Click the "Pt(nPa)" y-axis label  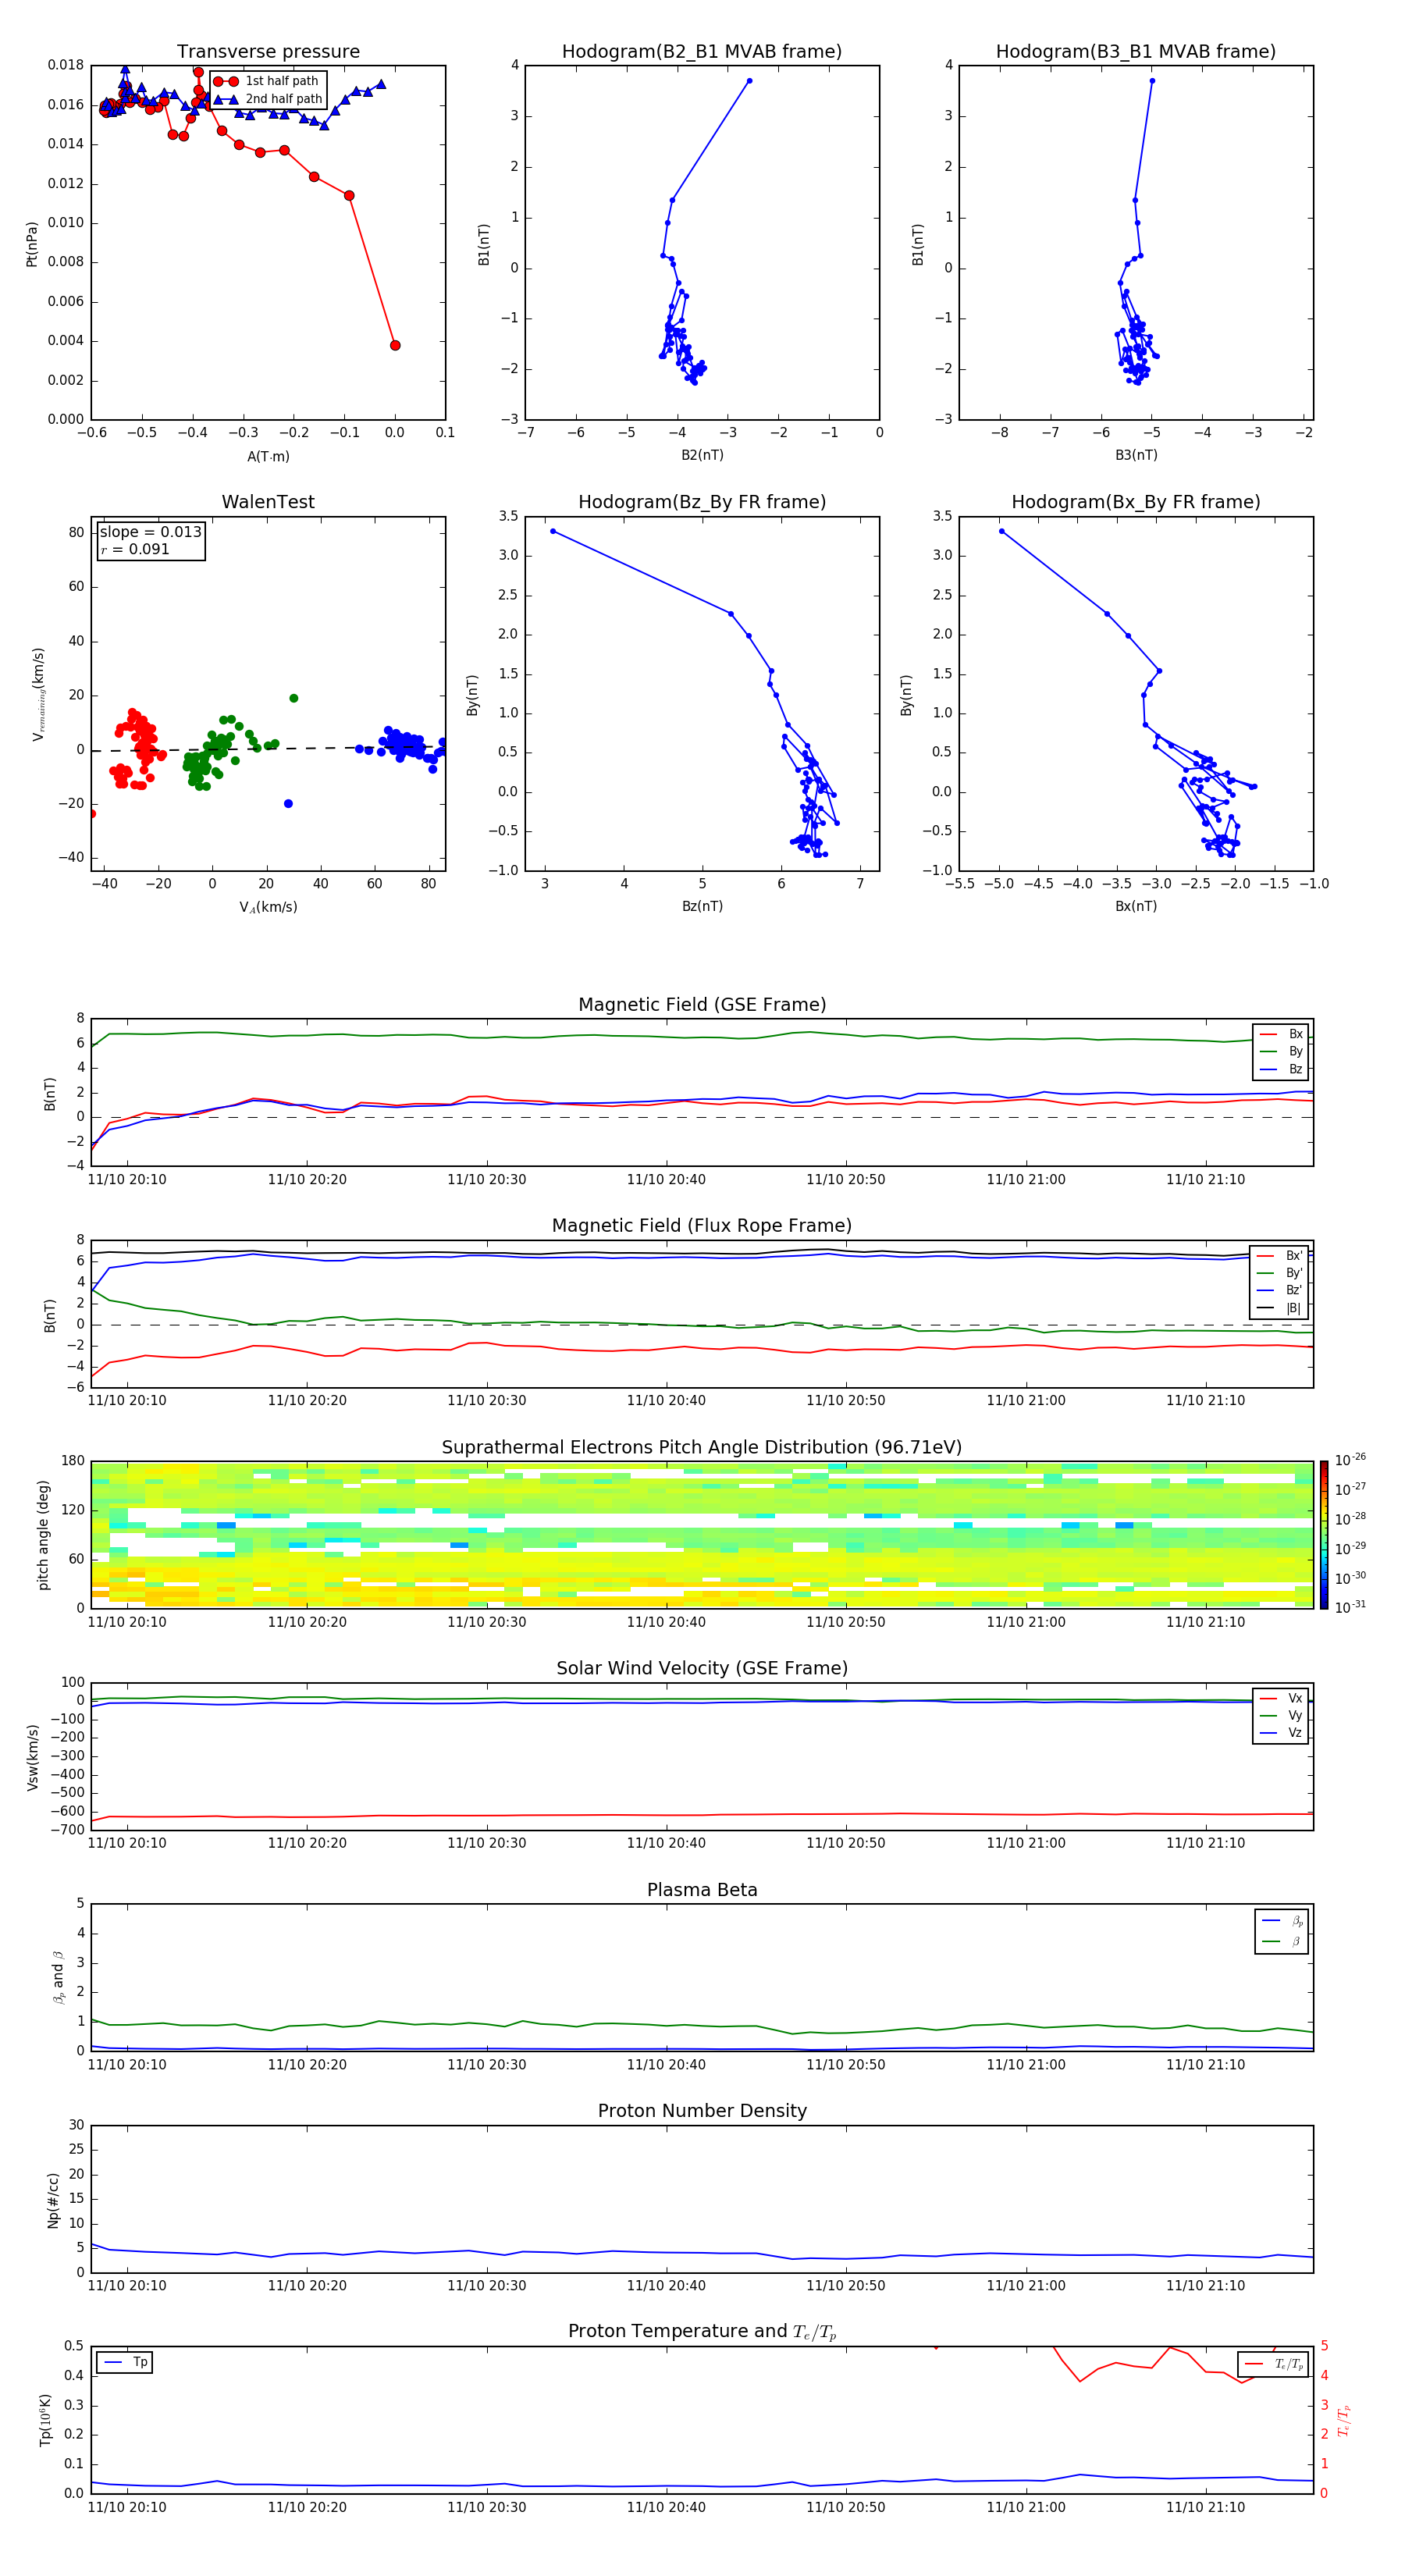pyautogui.click(x=32, y=243)
